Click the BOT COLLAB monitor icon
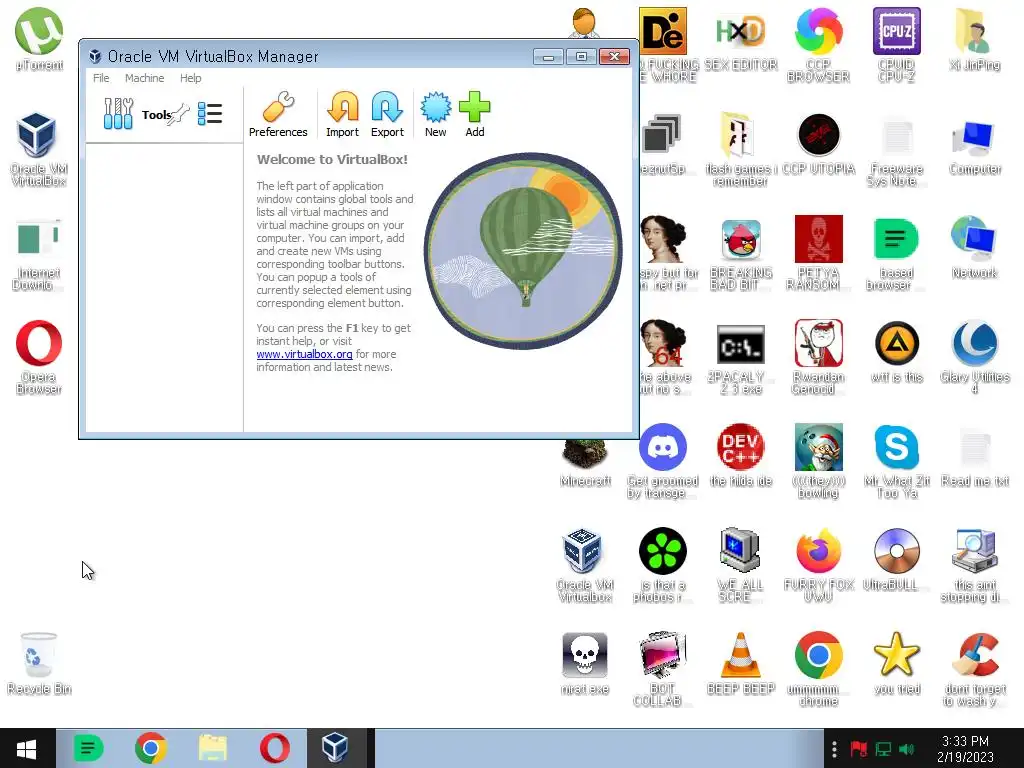The height and width of the screenshot is (768, 1024). (663, 669)
